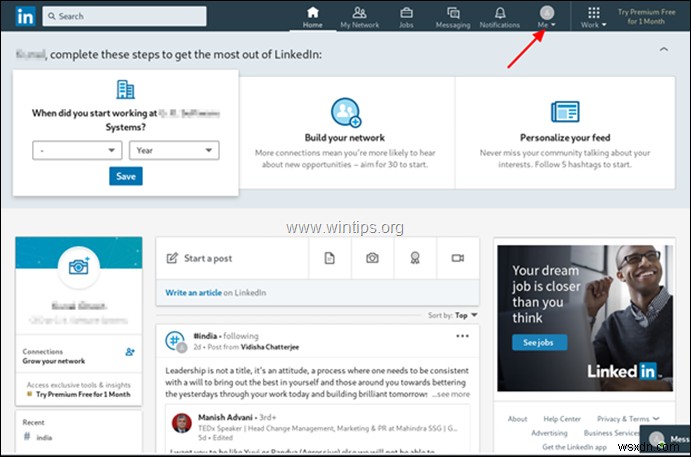Open the Me profile dropdown
Screen dimensions: 691x457
(x=546, y=17)
